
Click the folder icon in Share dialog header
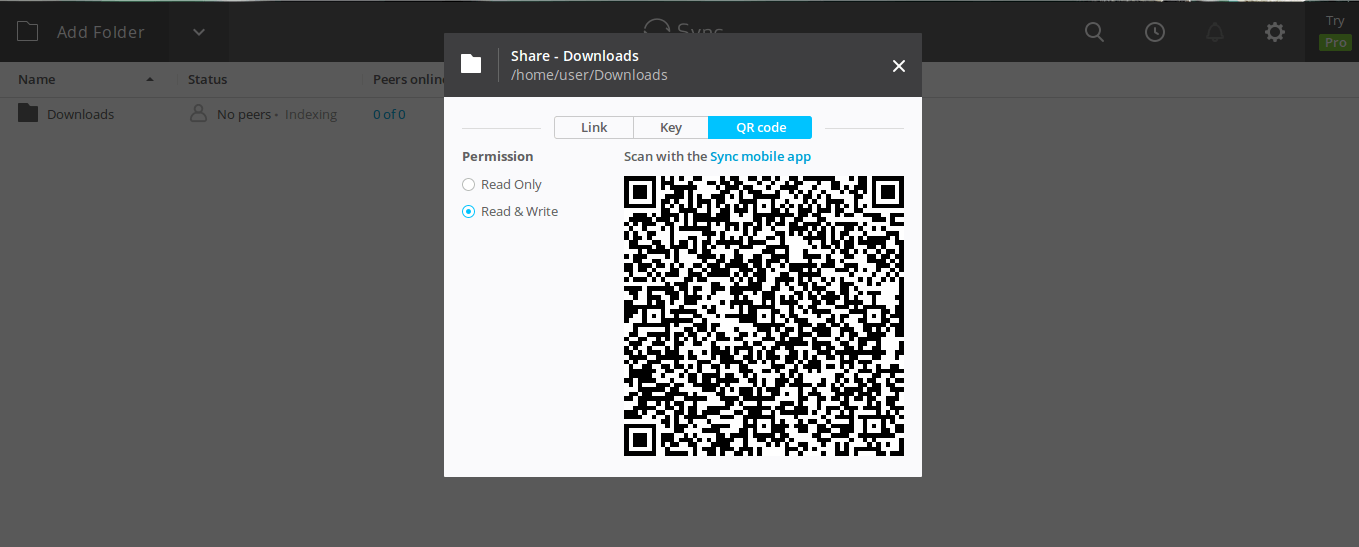click(x=471, y=65)
